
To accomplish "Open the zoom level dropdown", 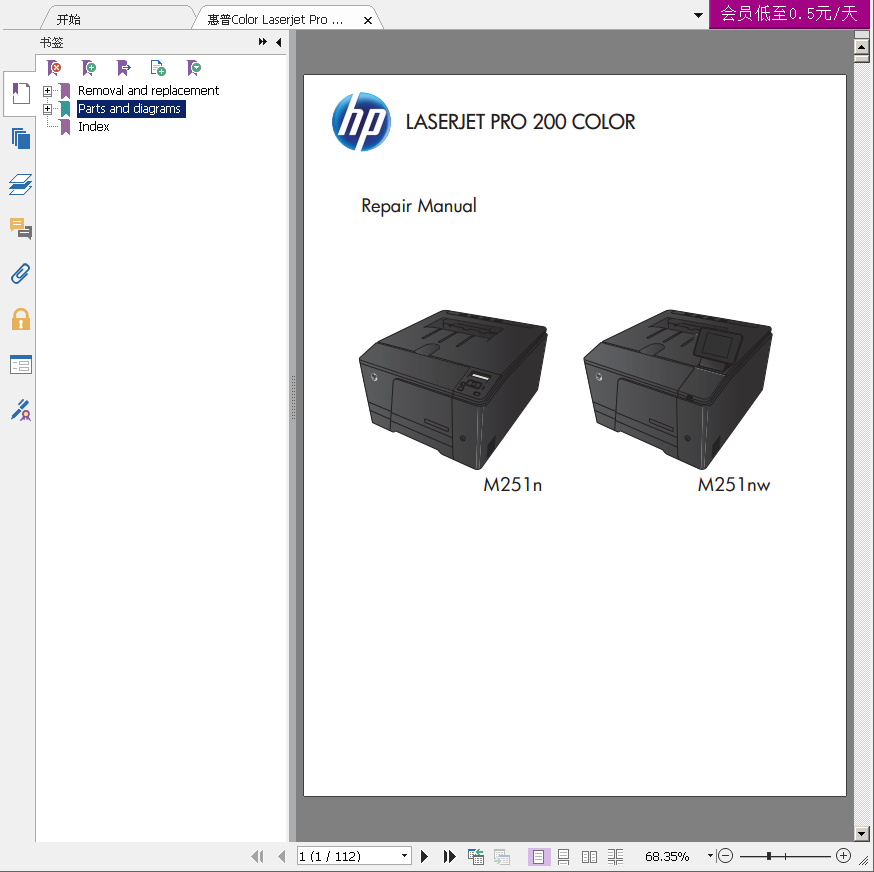I will (x=710, y=855).
